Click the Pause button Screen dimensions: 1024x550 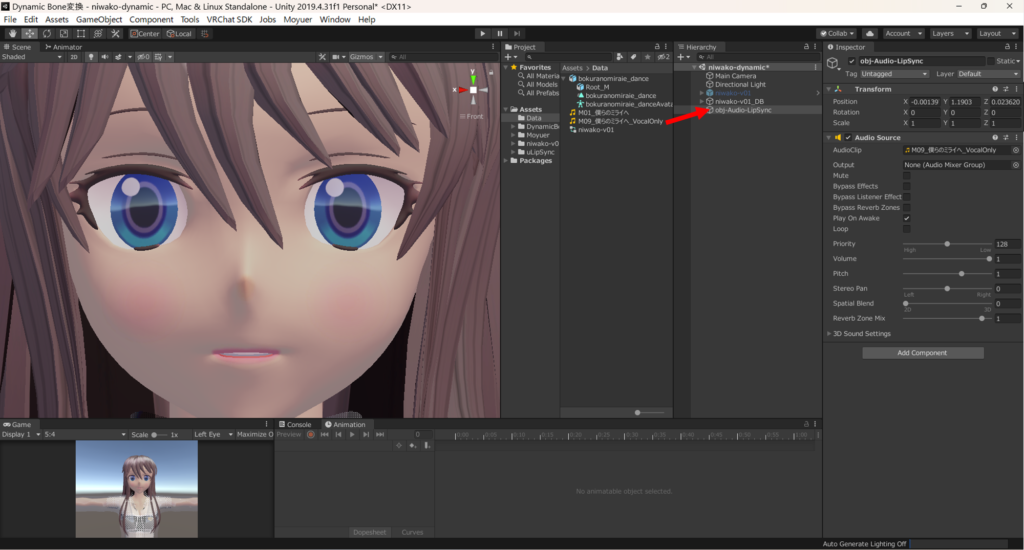click(500, 33)
